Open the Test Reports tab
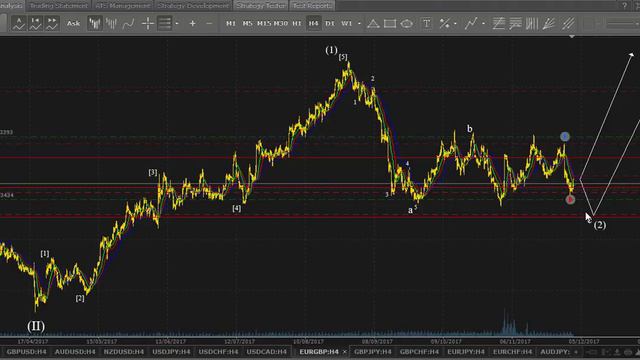The width and height of the screenshot is (640, 360). click(312, 5)
